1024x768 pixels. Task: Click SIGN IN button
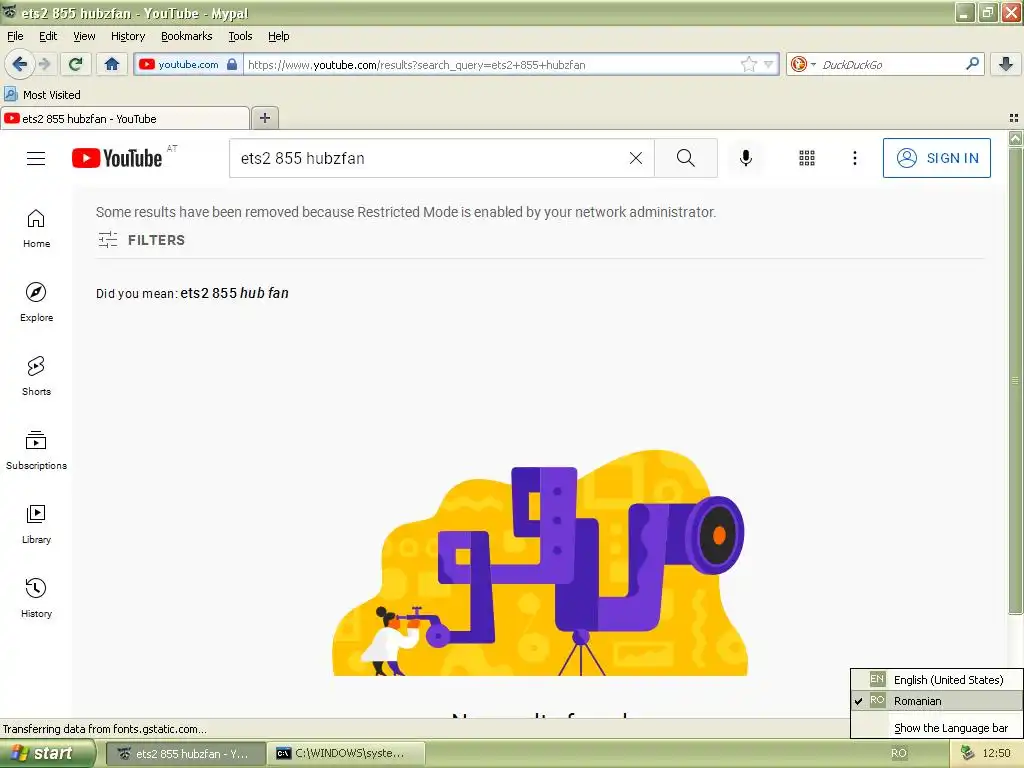pos(936,158)
